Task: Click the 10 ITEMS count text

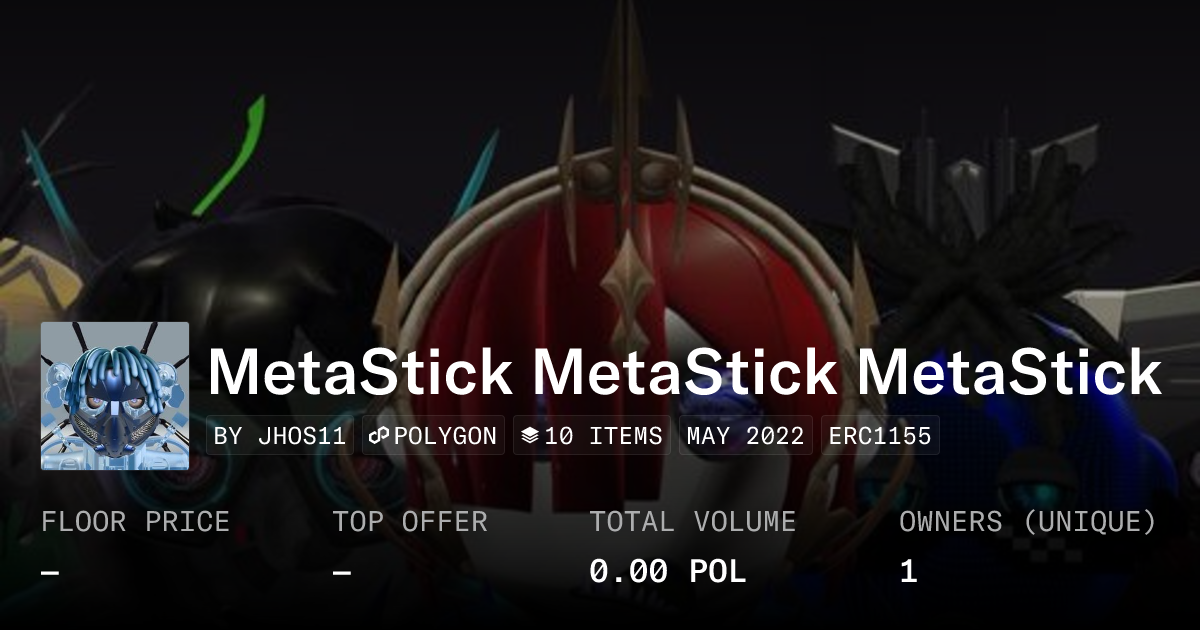Action: [603, 436]
